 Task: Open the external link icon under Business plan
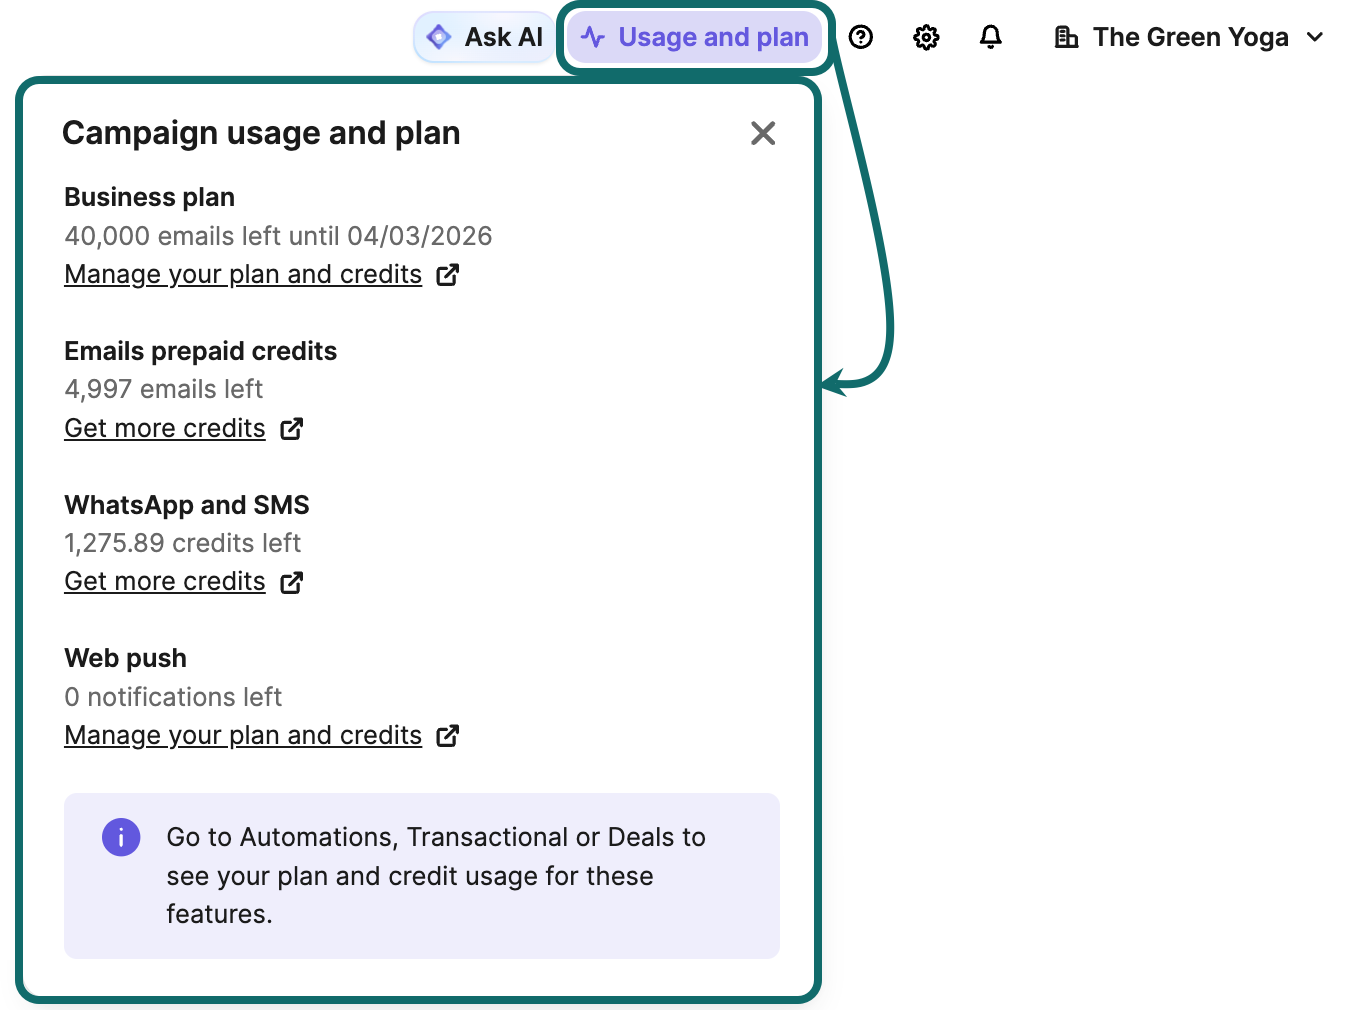pyautogui.click(x=448, y=274)
